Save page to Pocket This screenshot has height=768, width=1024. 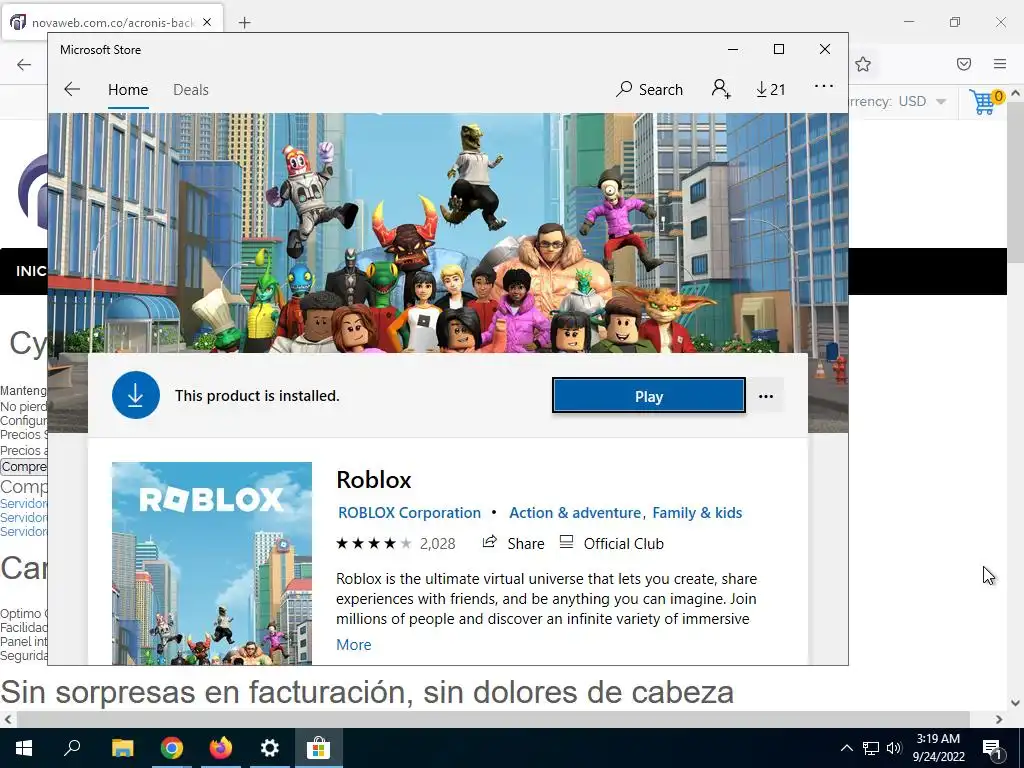coord(964,64)
